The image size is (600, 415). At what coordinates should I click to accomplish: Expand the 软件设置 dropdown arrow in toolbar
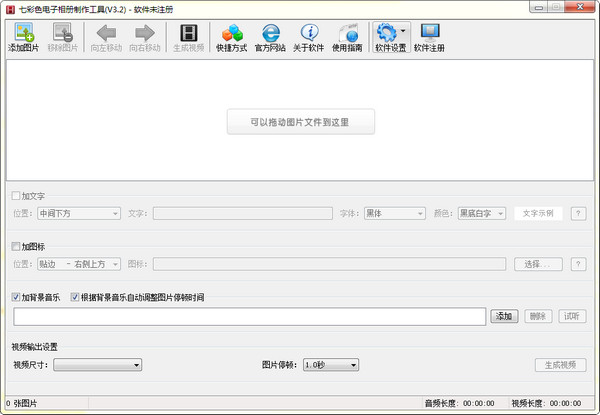coord(402,32)
